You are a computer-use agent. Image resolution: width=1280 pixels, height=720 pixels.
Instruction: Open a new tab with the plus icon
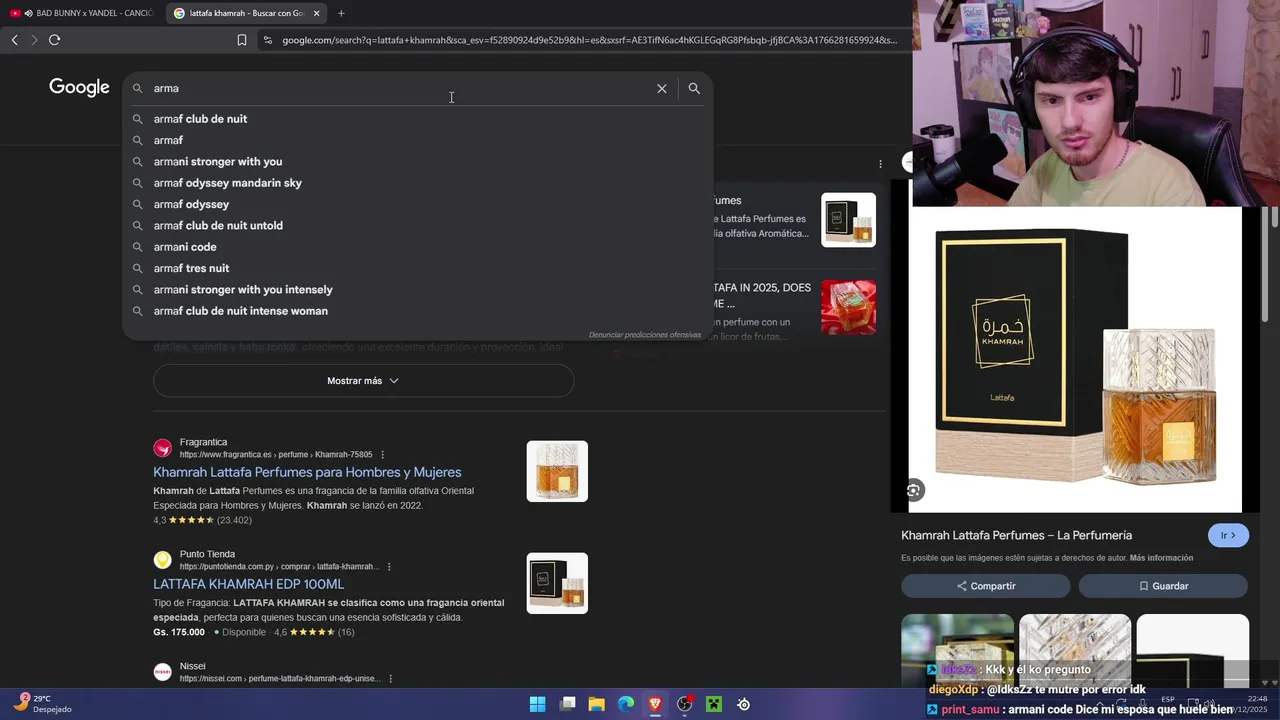tap(341, 13)
